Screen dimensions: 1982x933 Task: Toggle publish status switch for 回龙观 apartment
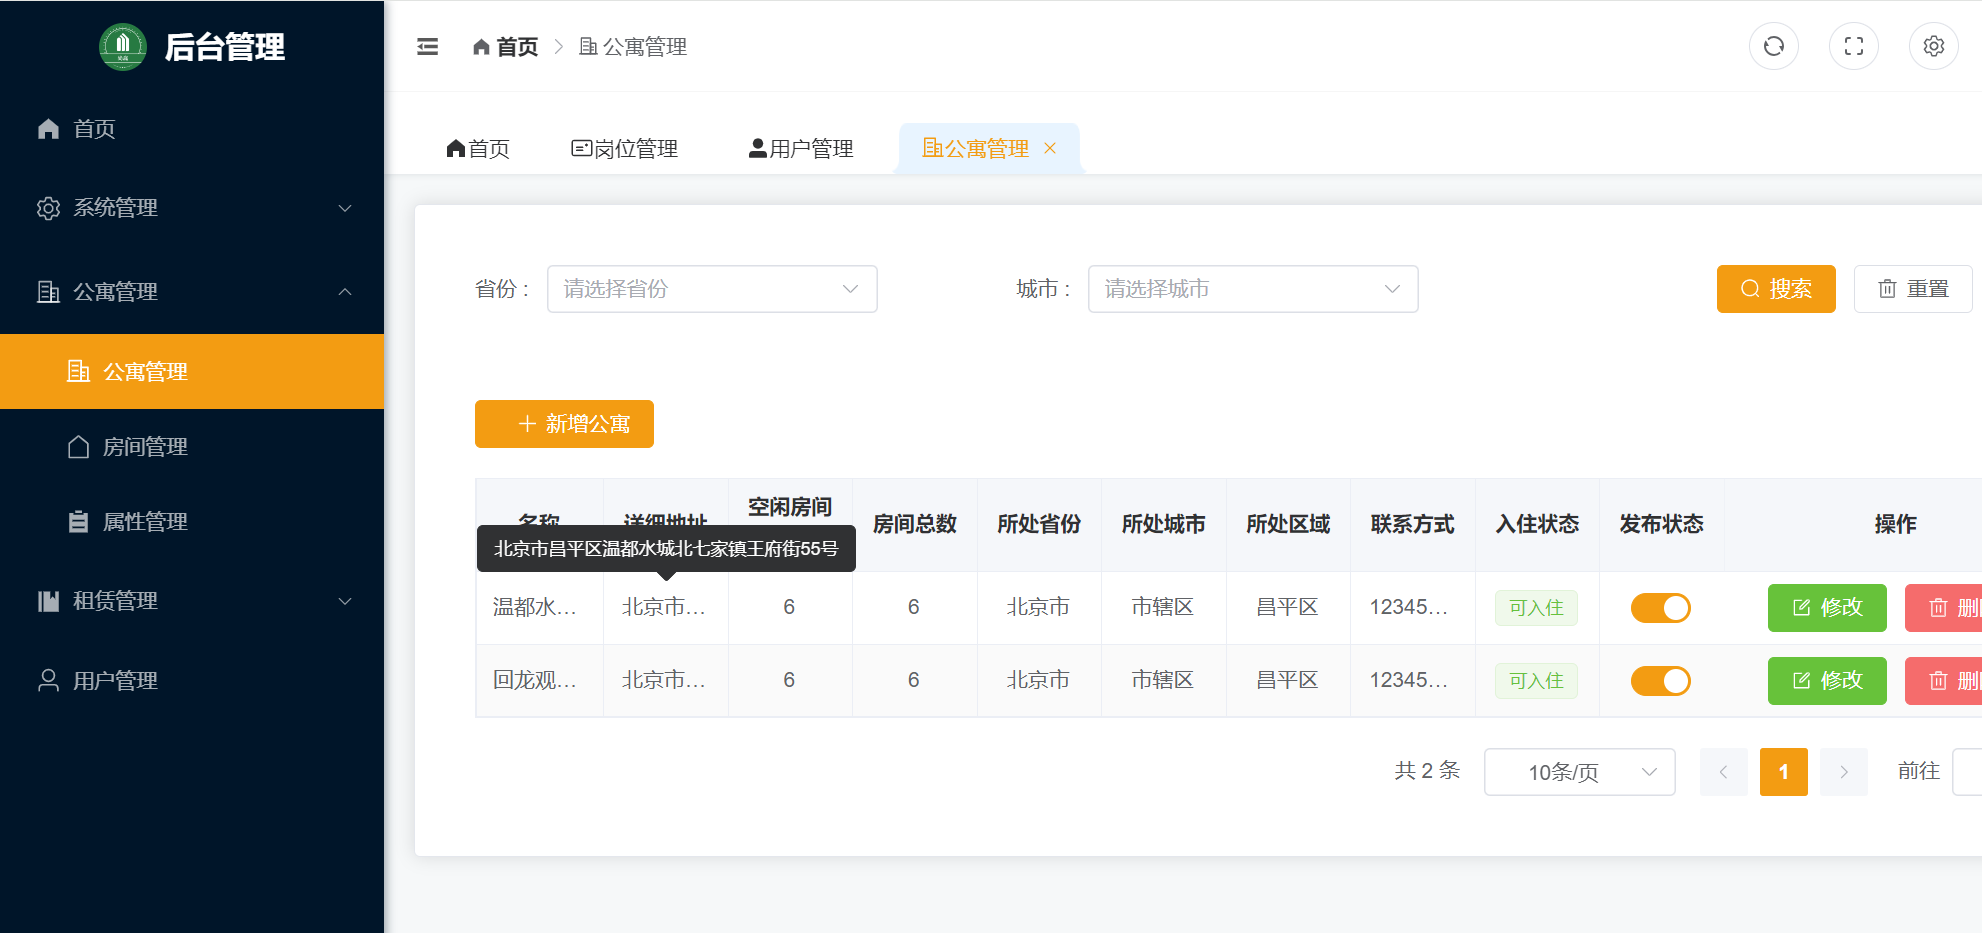[1660, 681]
